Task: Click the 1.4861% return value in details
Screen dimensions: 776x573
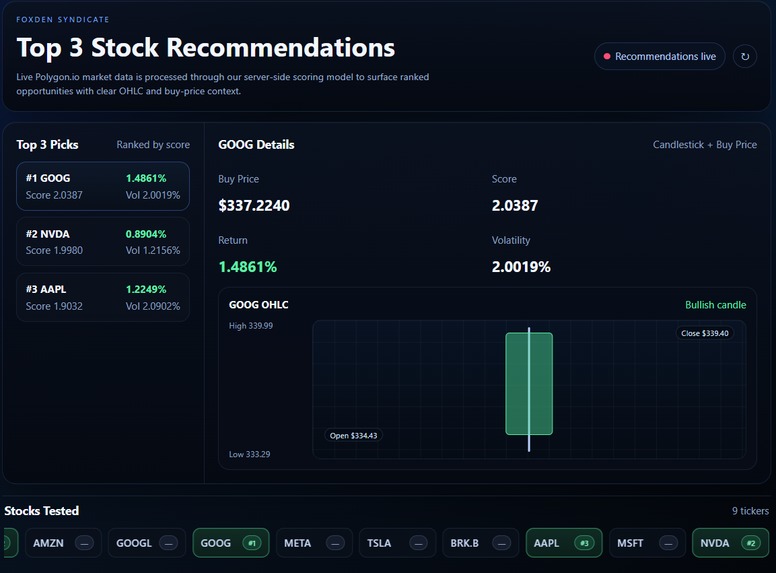Action: coord(247,267)
